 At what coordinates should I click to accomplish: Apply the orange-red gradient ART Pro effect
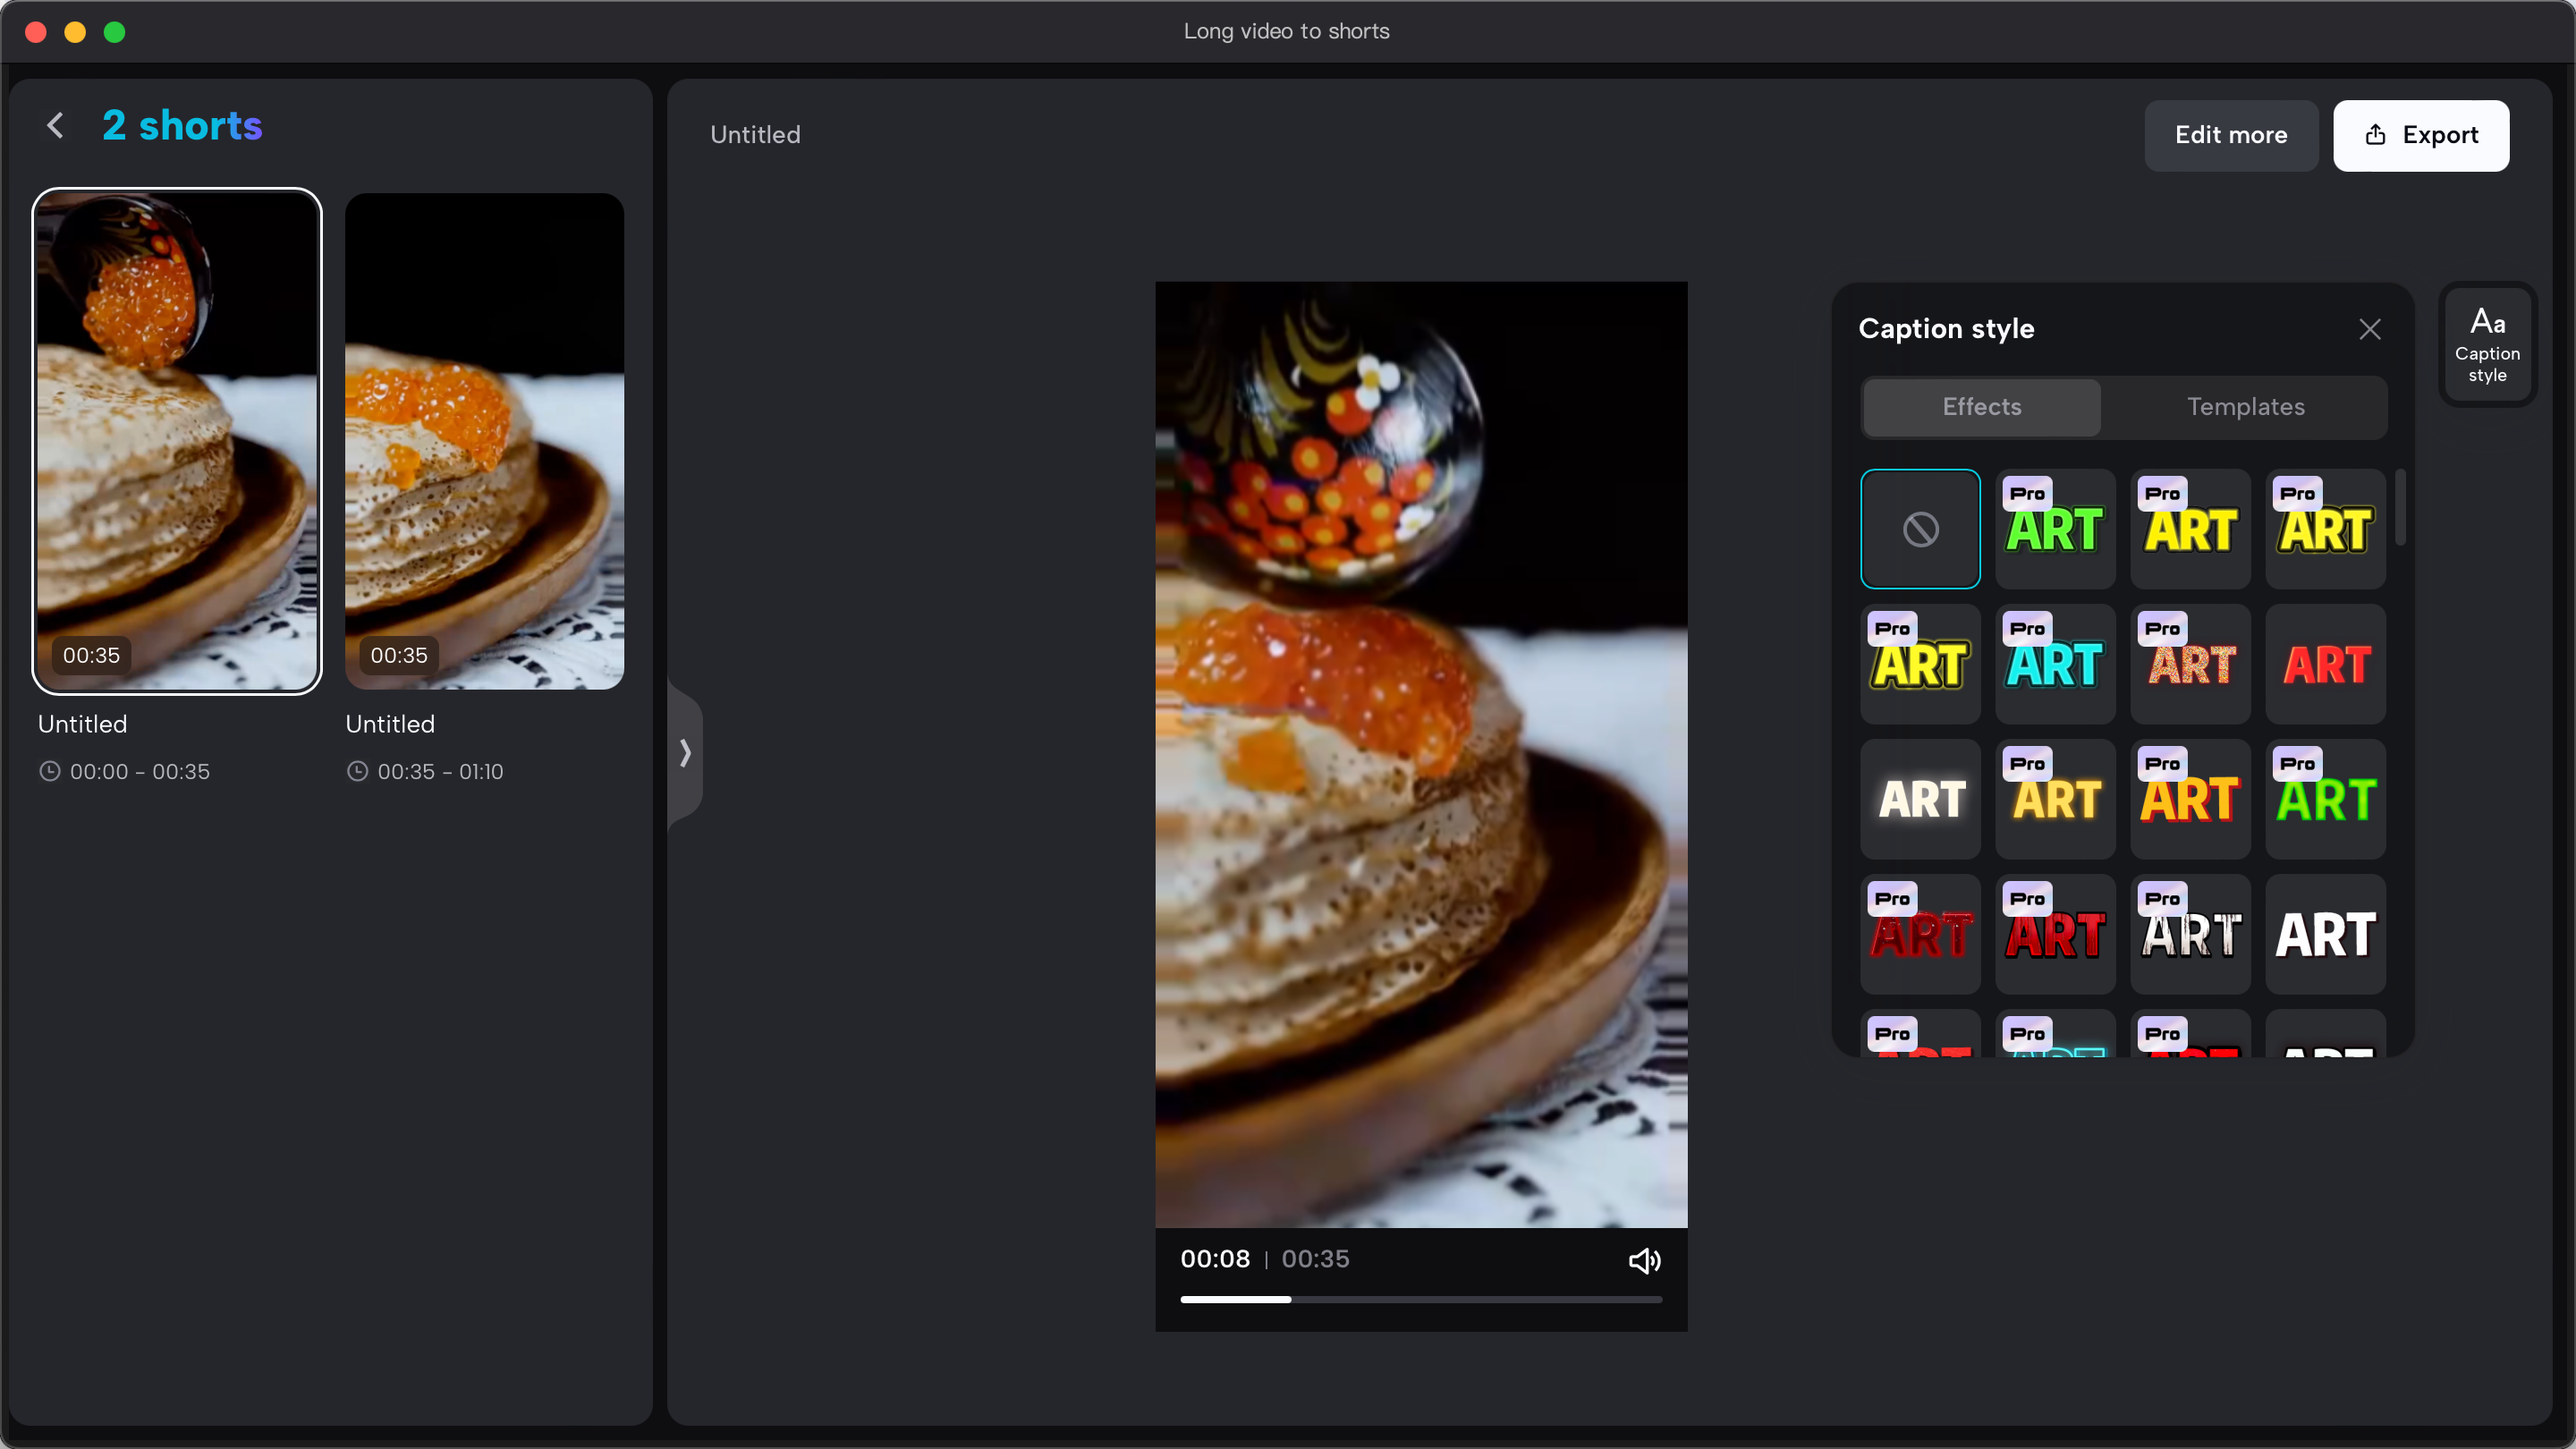(2190, 799)
